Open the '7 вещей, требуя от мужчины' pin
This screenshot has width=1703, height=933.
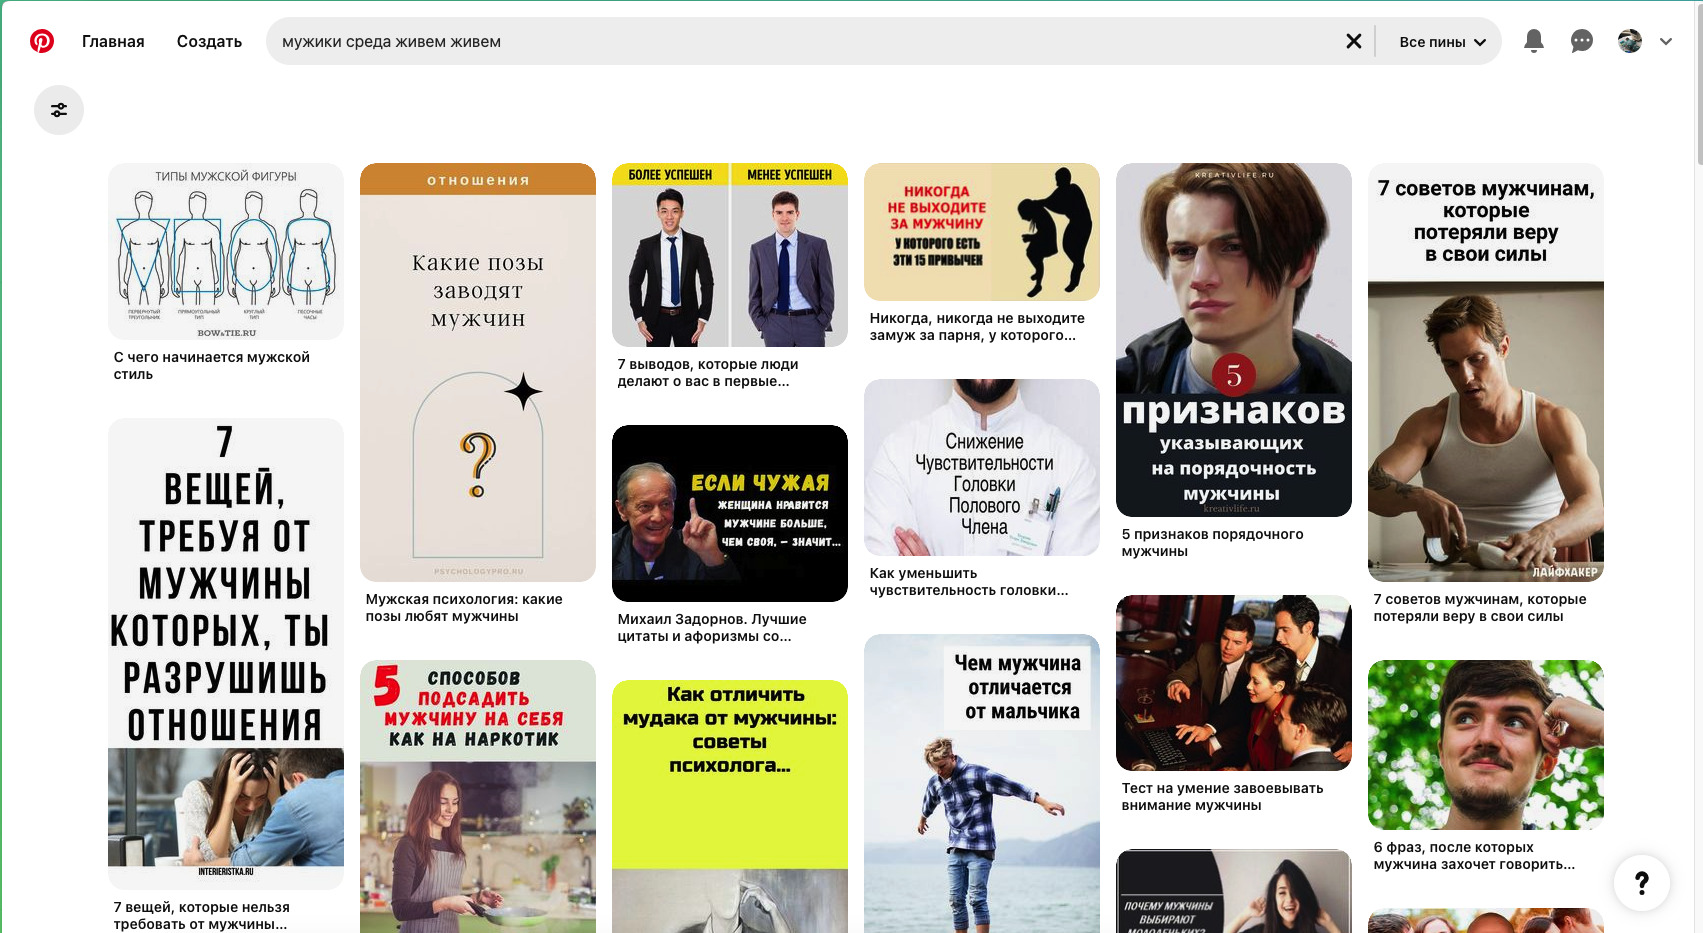click(226, 654)
